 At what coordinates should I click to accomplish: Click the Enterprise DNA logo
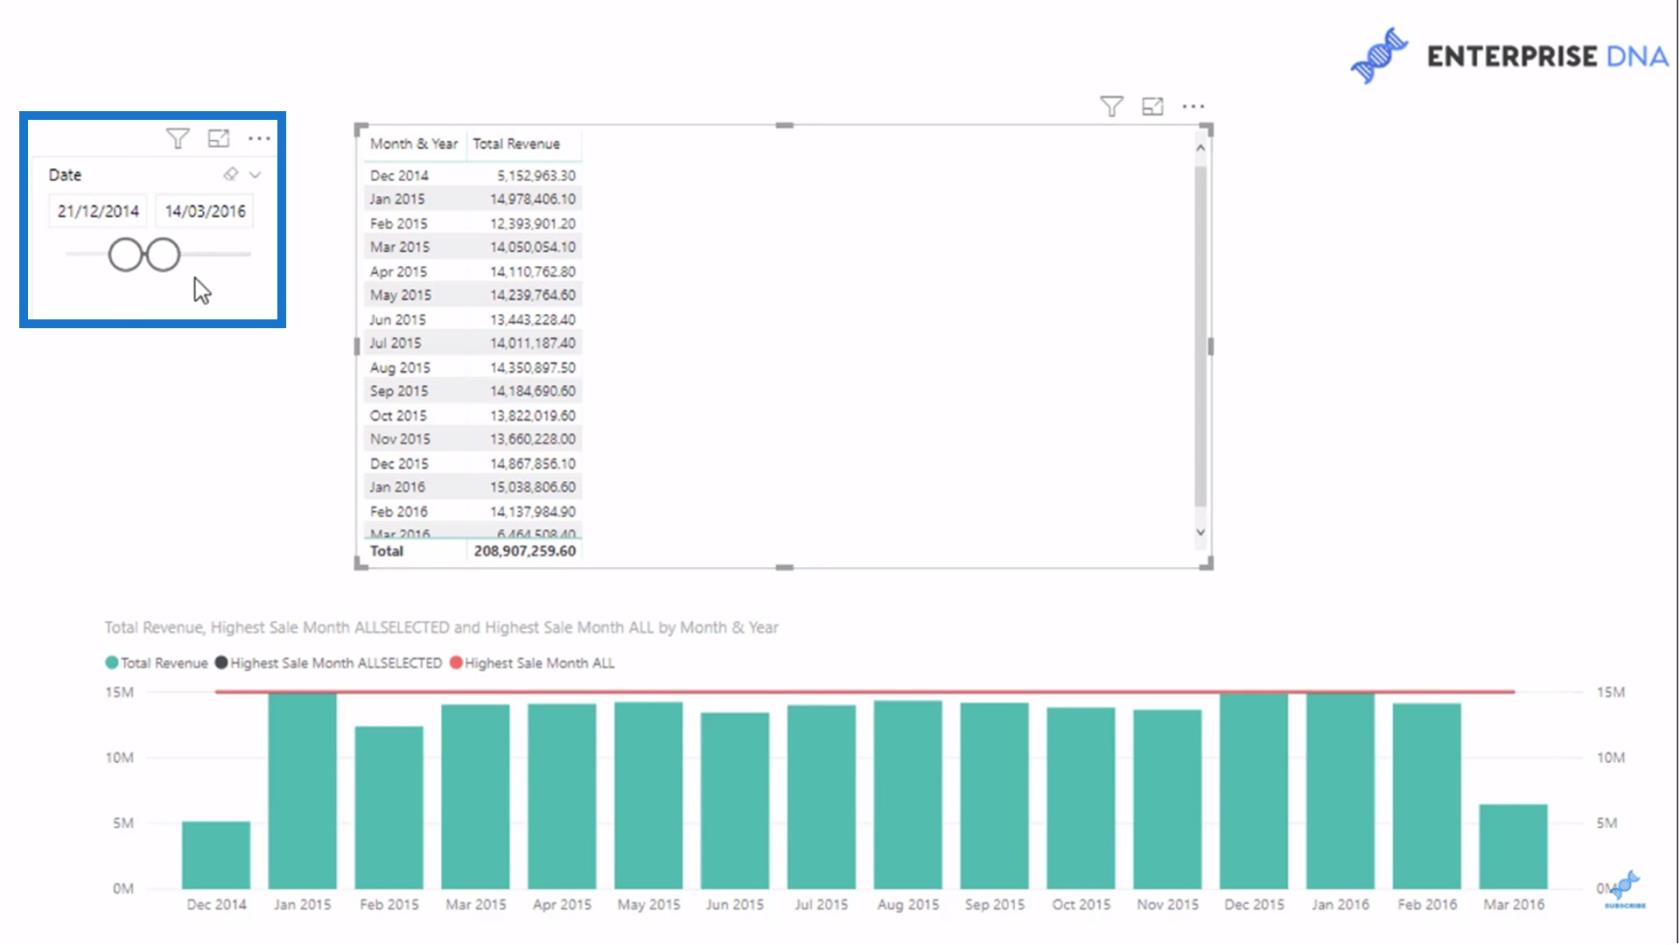(x=1508, y=56)
